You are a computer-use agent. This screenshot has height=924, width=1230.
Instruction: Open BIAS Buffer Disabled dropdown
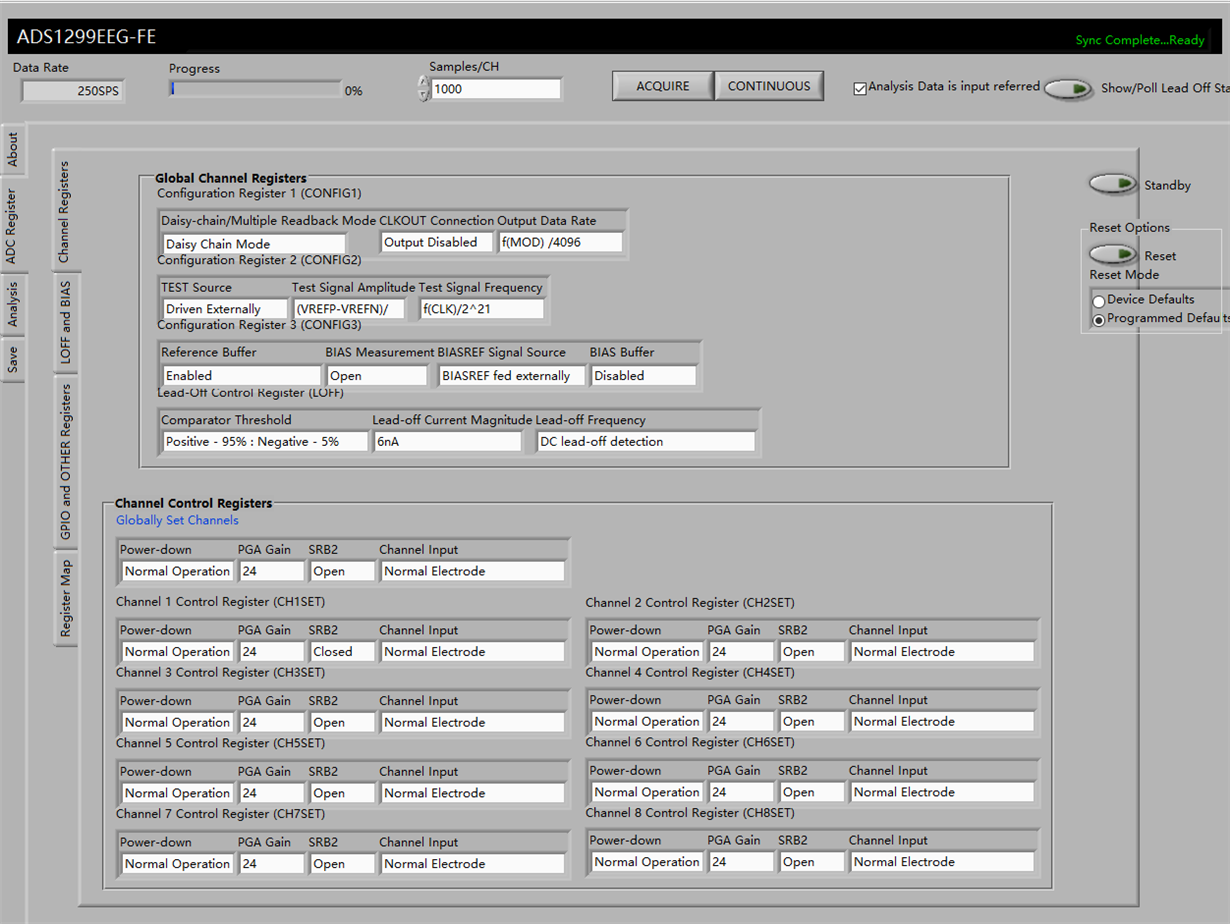[643, 376]
